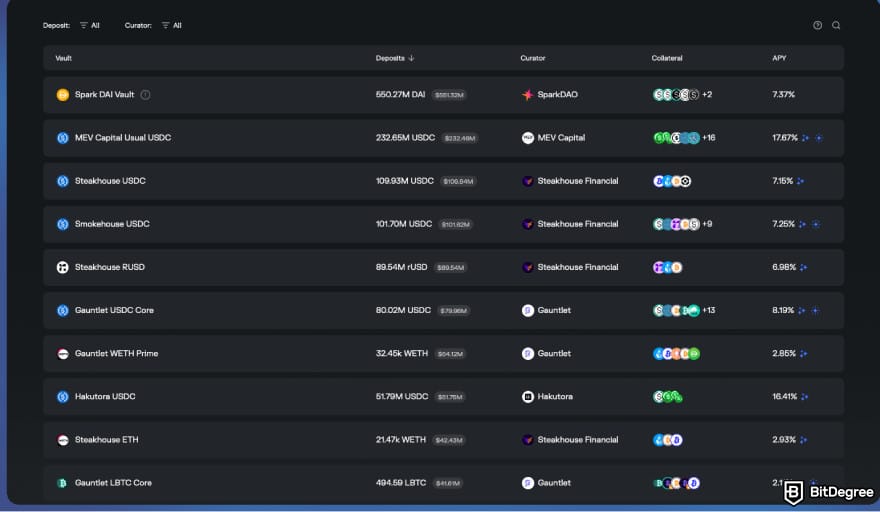
Task: Click the sparkle icon beside 2.93% APY
Action: 804,440
